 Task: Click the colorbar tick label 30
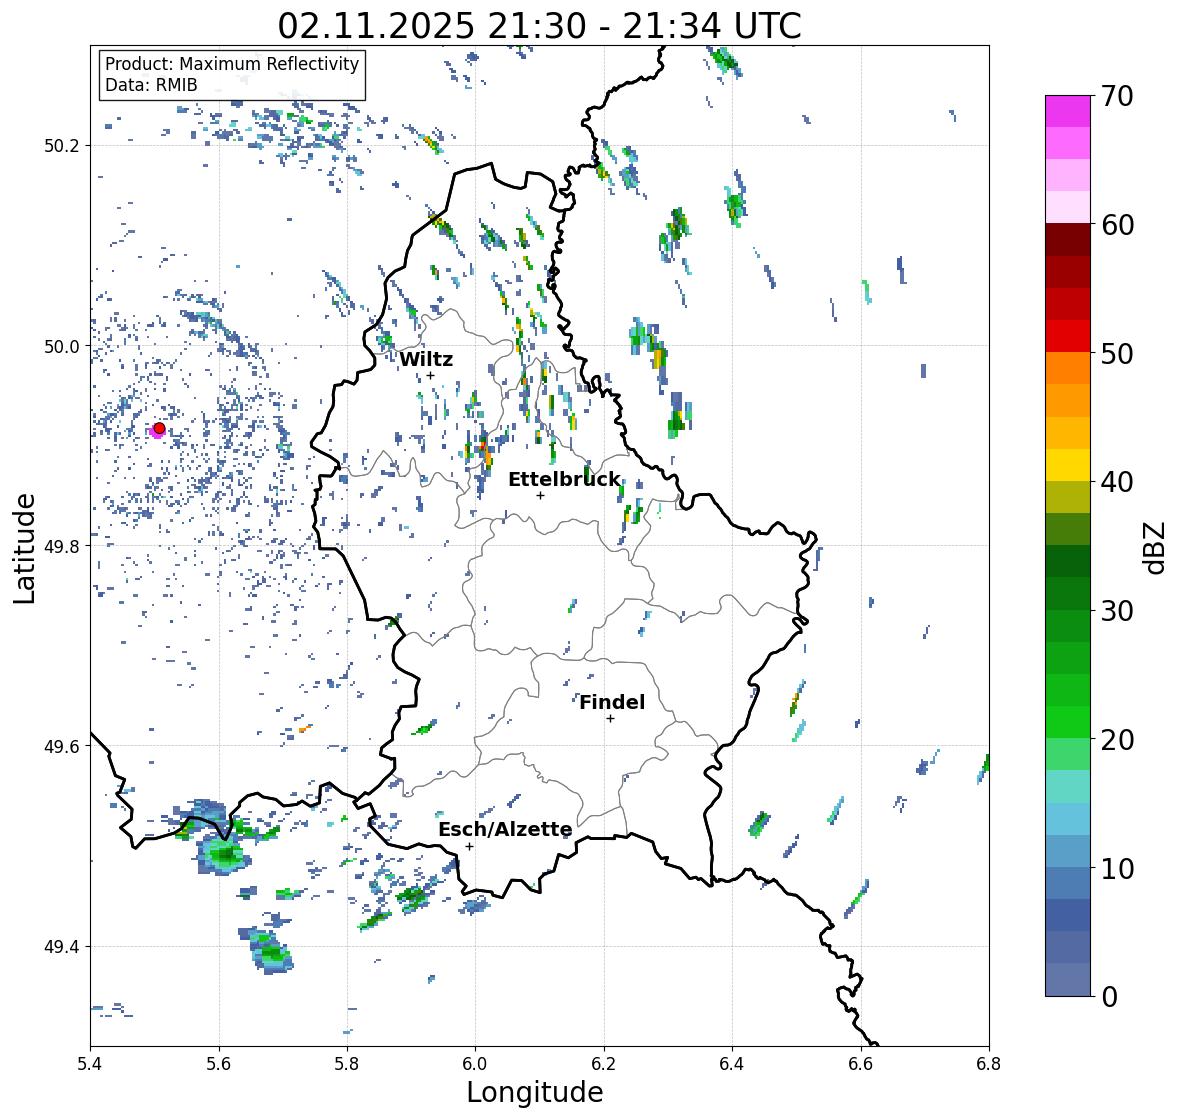(x=1117, y=610)
